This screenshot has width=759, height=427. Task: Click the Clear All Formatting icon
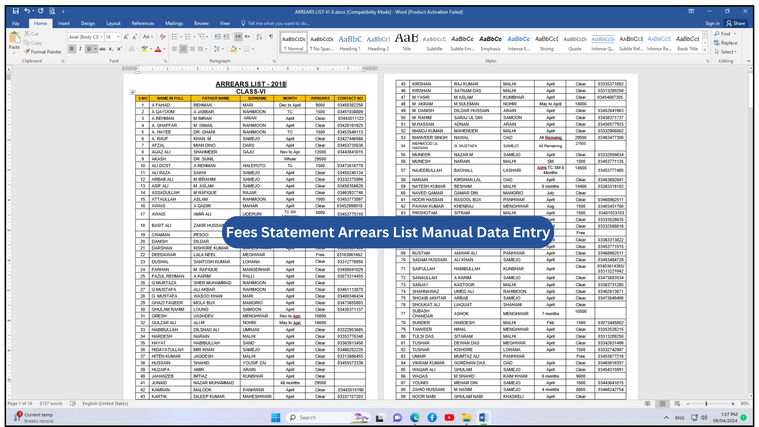(x=164, y=37)
